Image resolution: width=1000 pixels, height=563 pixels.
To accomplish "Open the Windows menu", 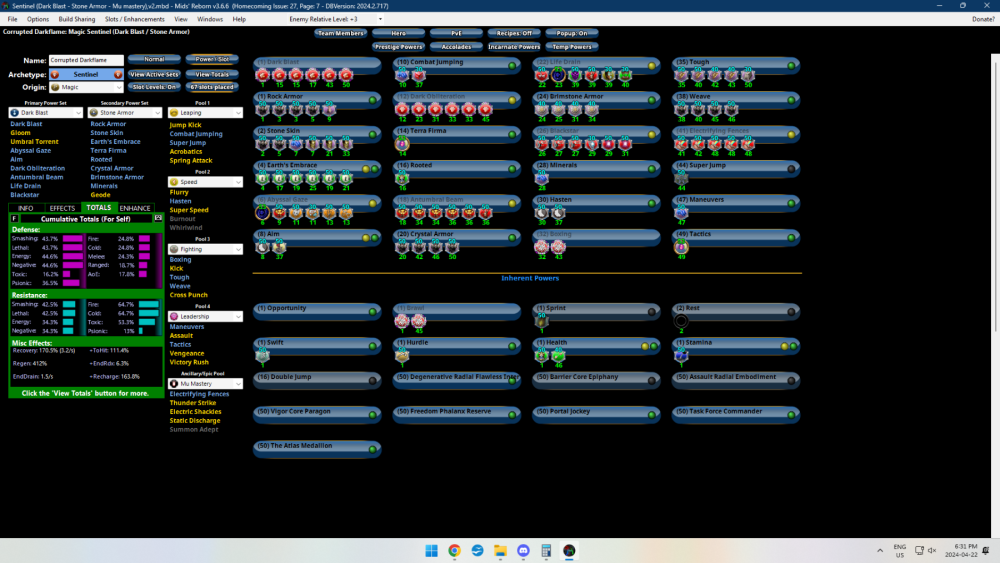I will click(210, 19).
